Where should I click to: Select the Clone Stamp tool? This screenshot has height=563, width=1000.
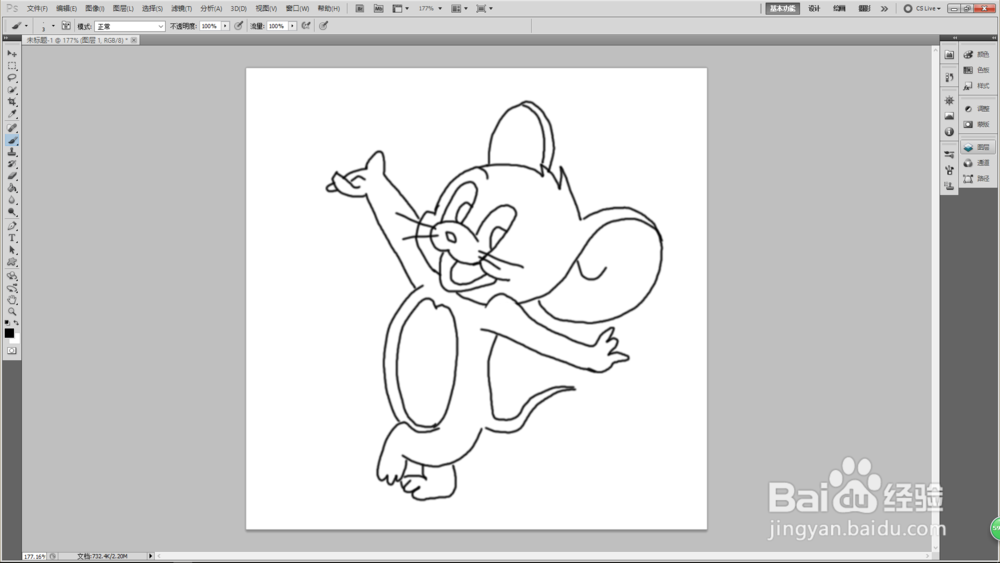point(11,152)
